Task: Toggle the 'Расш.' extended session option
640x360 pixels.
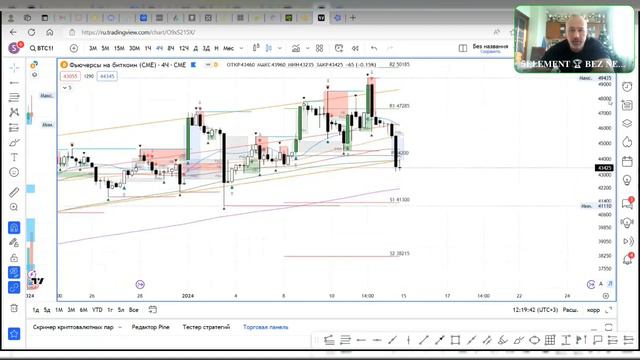Action: point(570,310)
